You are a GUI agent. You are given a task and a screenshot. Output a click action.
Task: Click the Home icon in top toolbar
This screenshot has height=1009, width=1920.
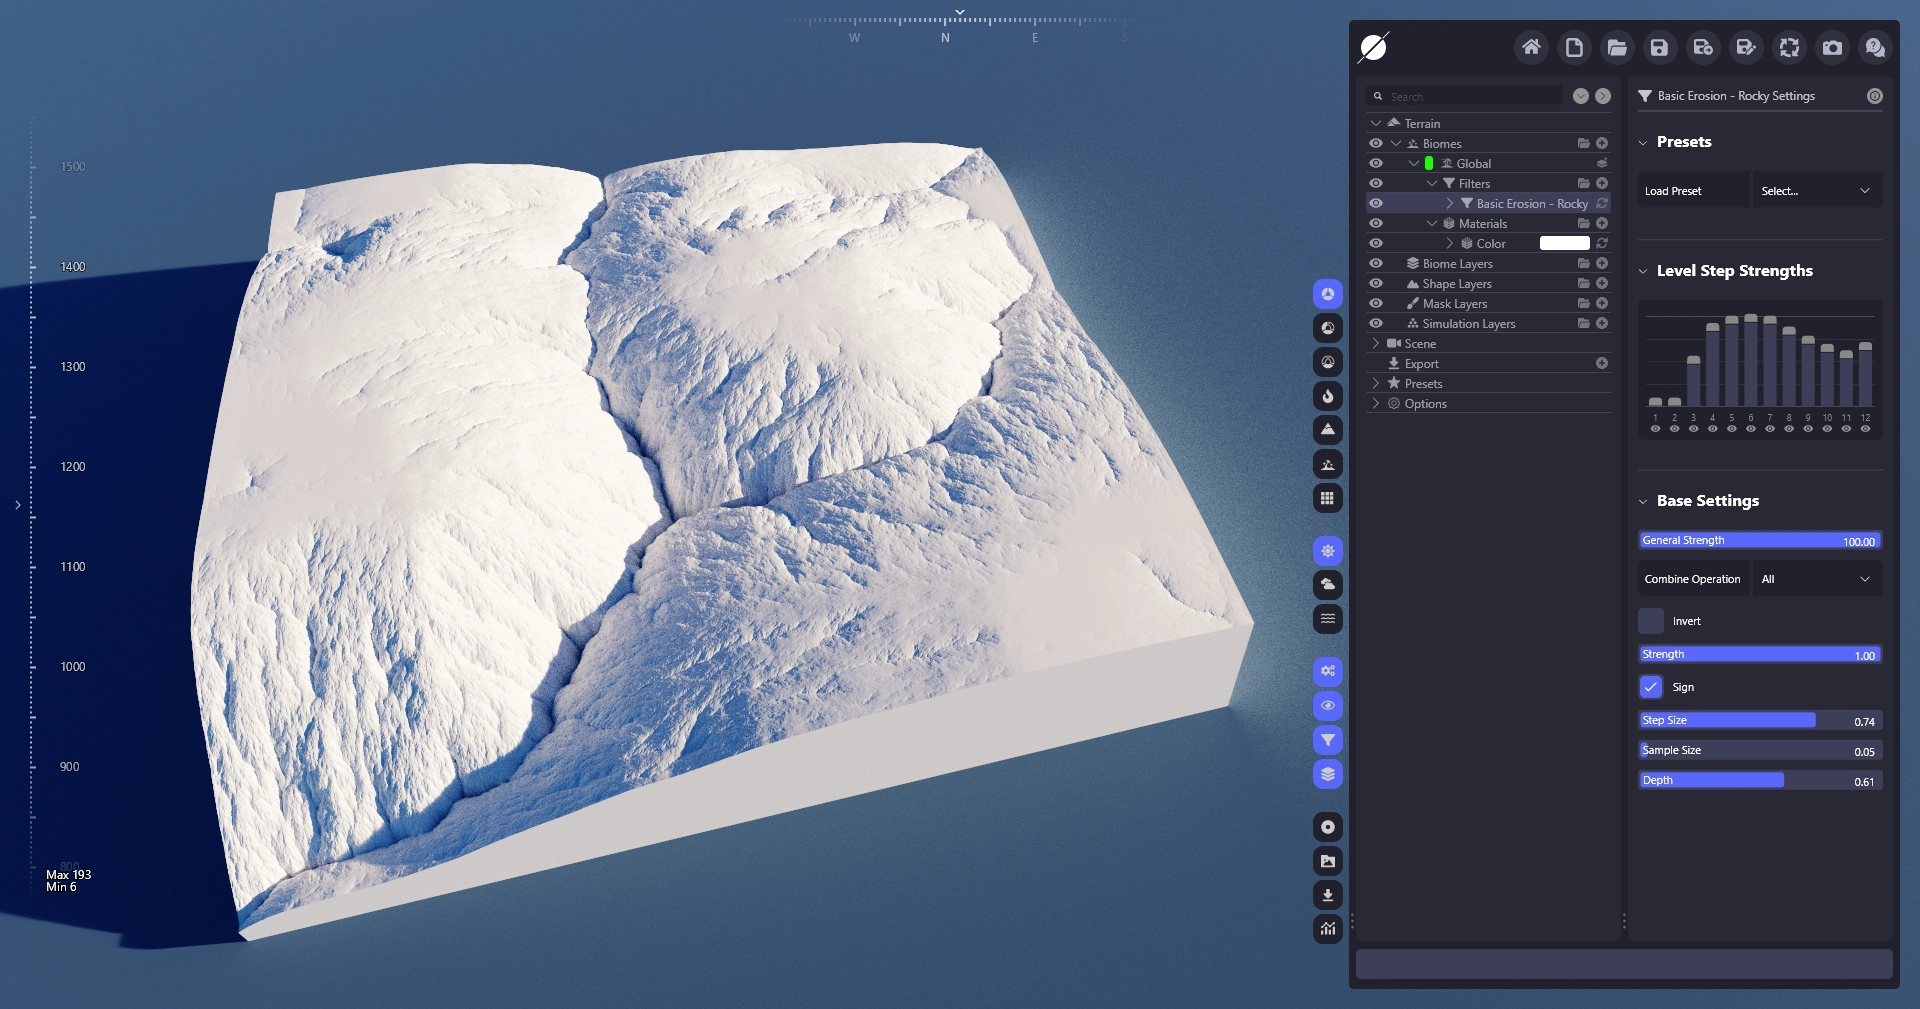pos(1531,47)
